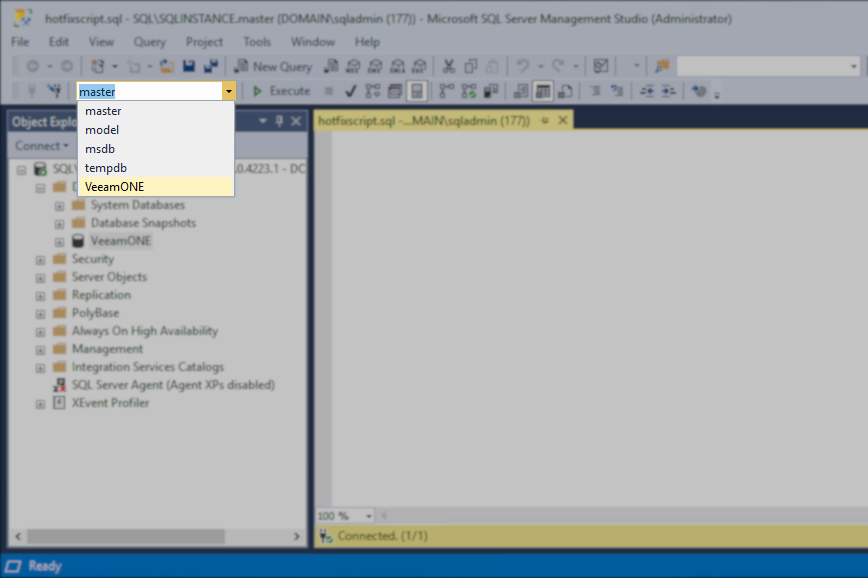Open the Query menu
The image size is (868, 578).
coord(149,42)
